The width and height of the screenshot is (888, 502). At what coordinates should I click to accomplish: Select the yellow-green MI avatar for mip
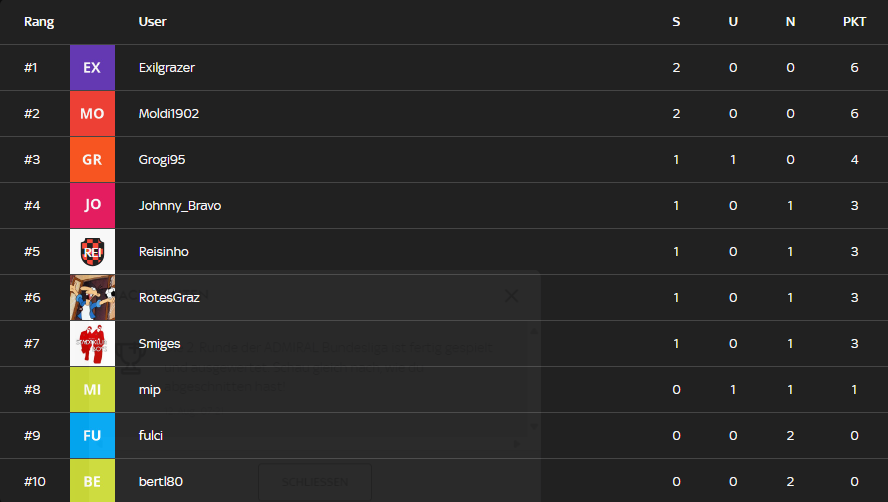[x=92, y=389]
